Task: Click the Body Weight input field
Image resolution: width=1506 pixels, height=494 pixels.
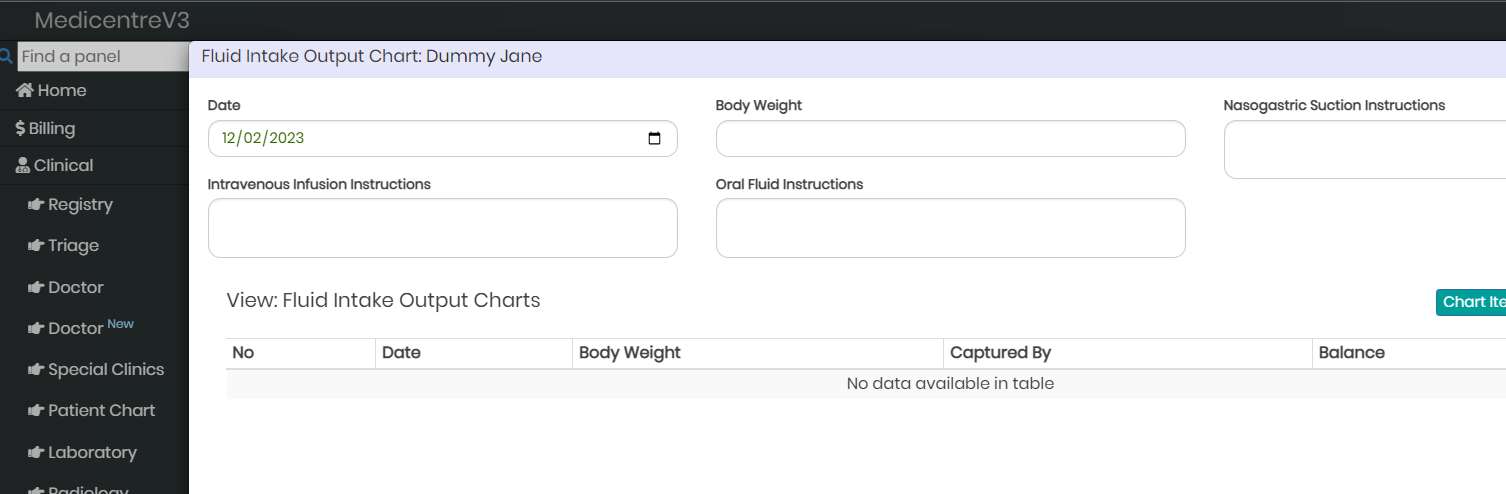Action: point(951,139)
